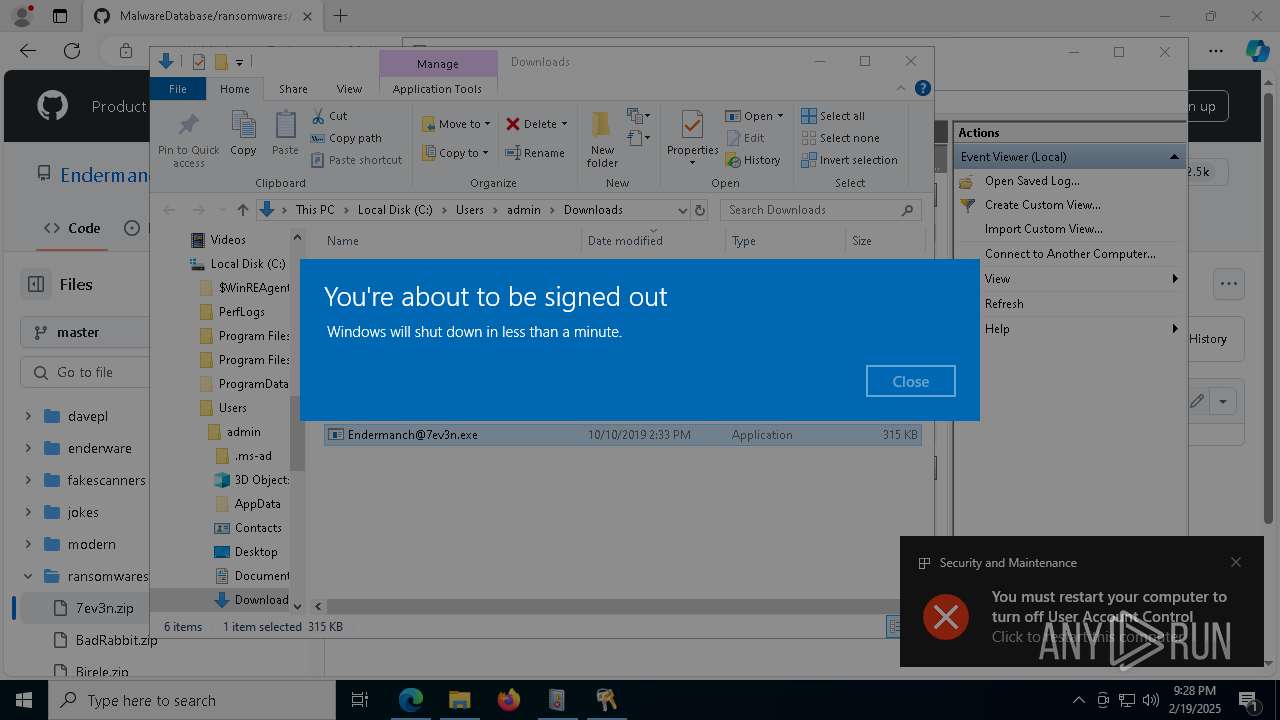The image size is (1280, 720).
Task: Open the Application Tools tab
Action: pyautogui.click(x=437, y=89)
